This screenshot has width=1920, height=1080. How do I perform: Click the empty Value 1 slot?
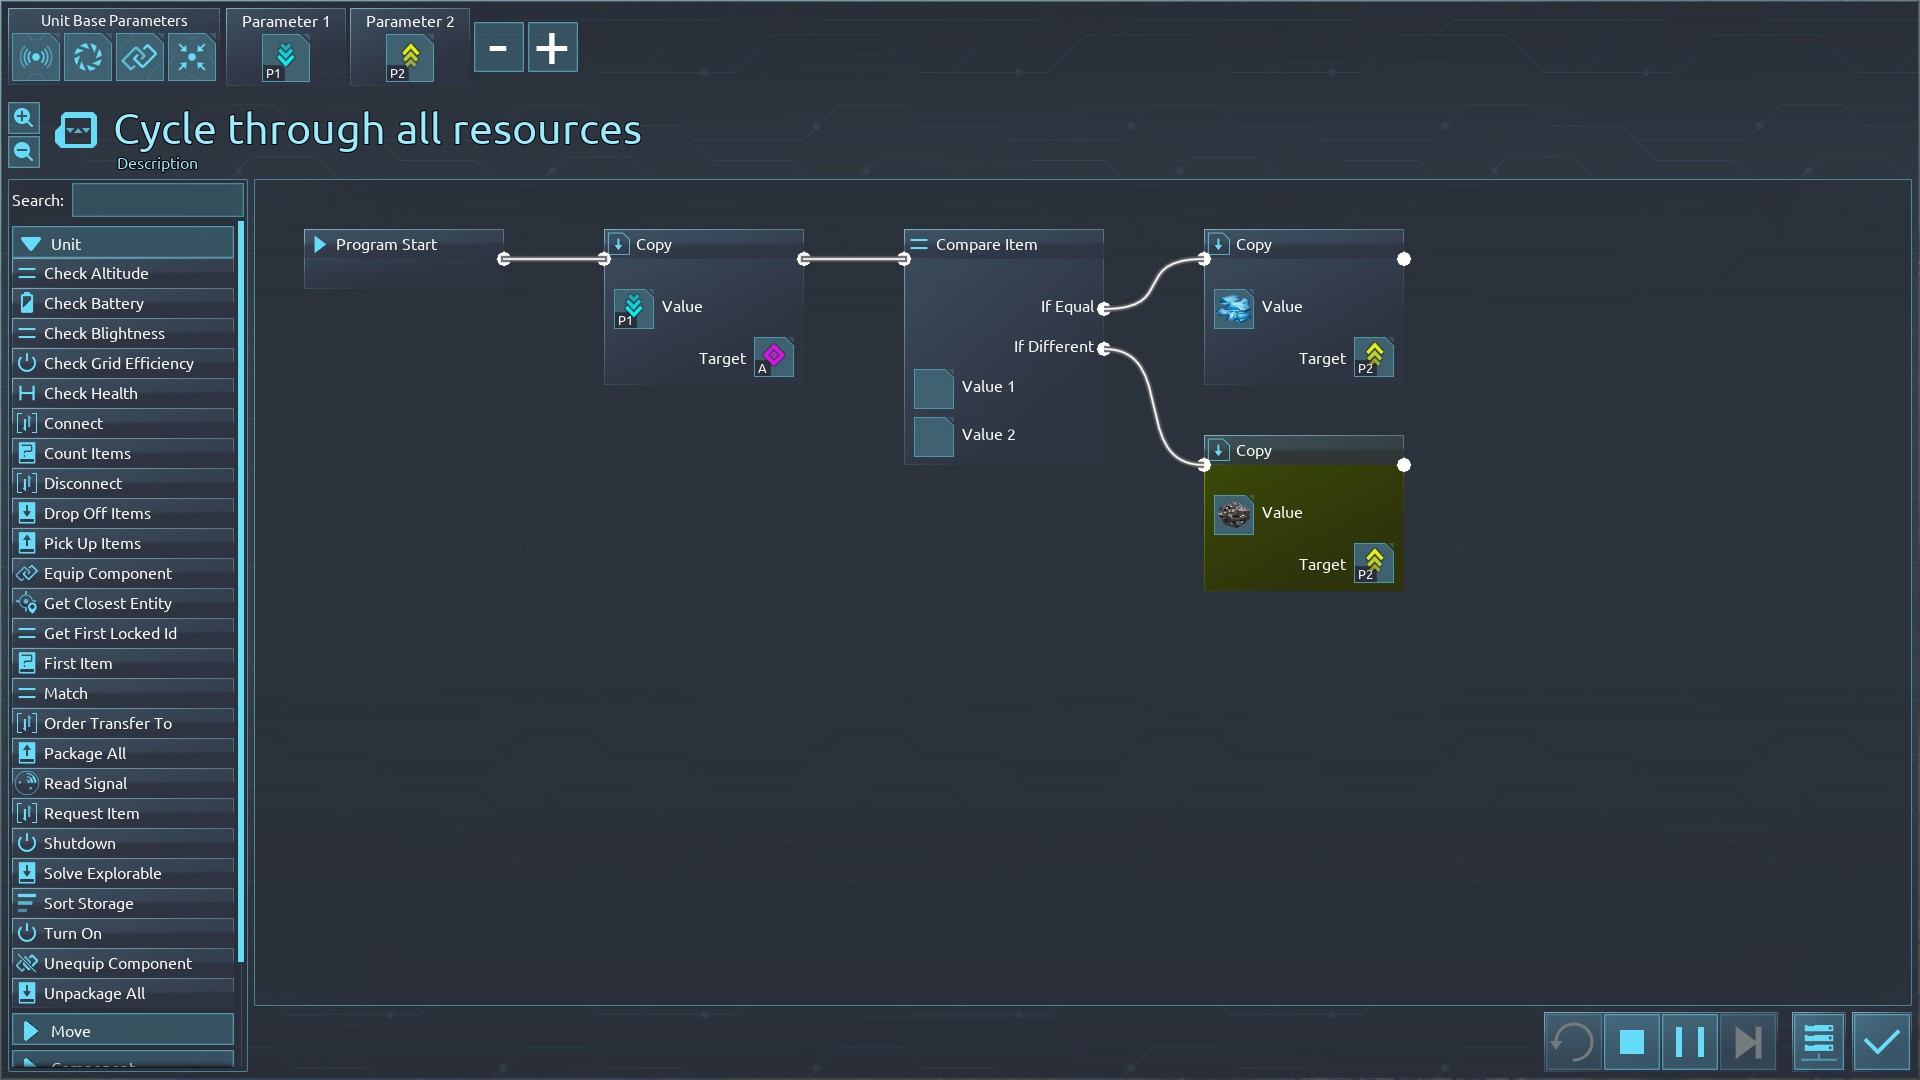pos(933,389)
